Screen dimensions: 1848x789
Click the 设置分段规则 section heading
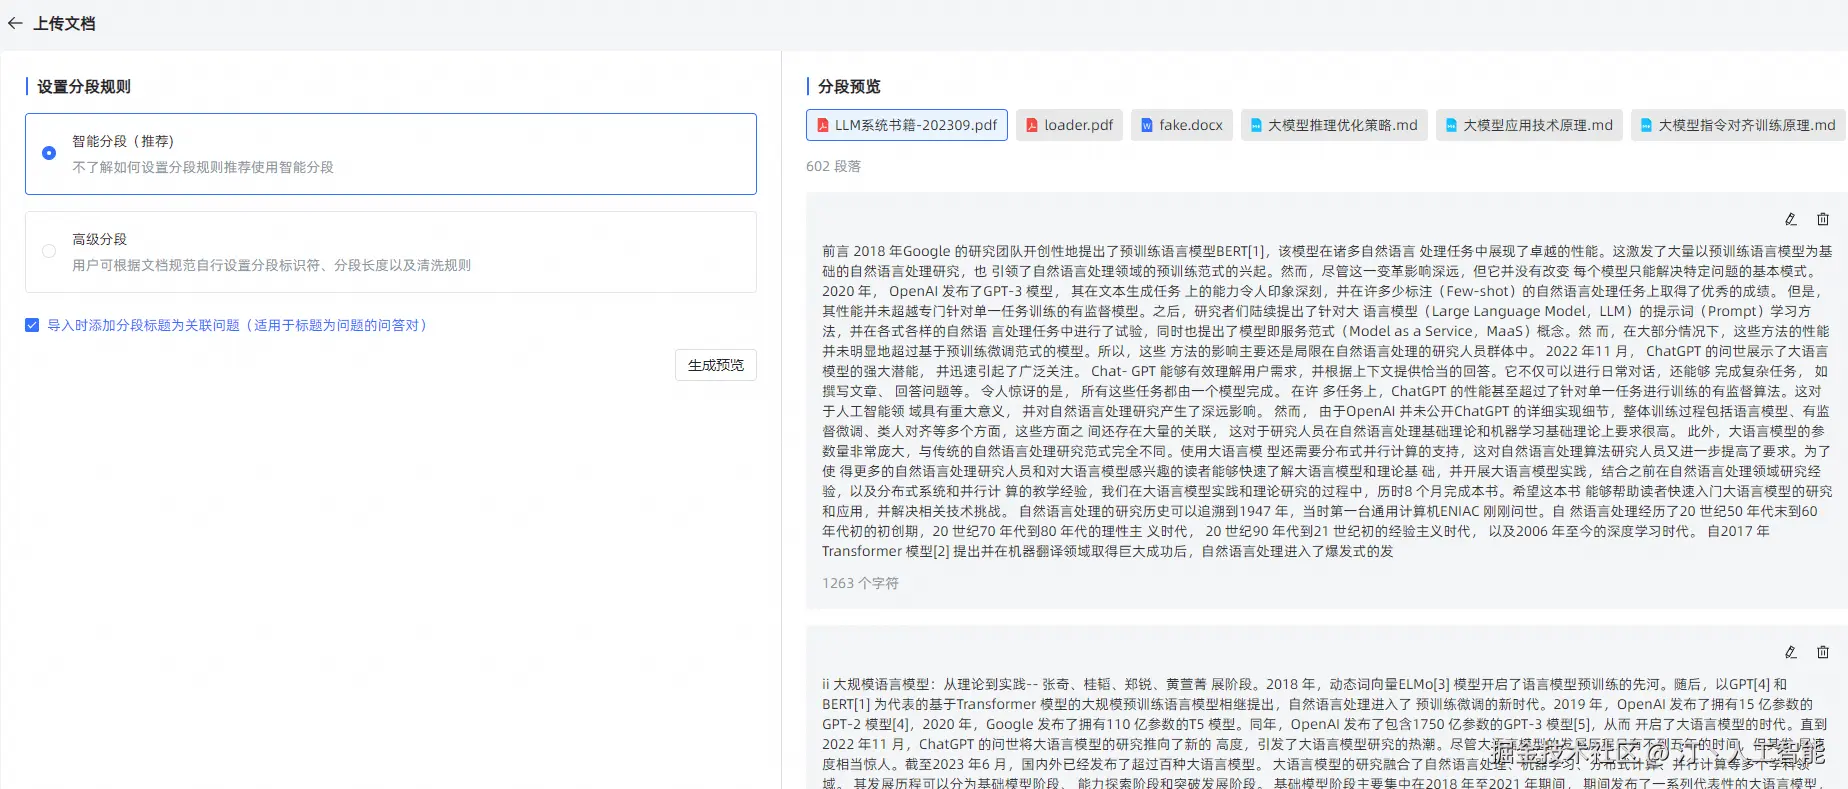(84, 87)
